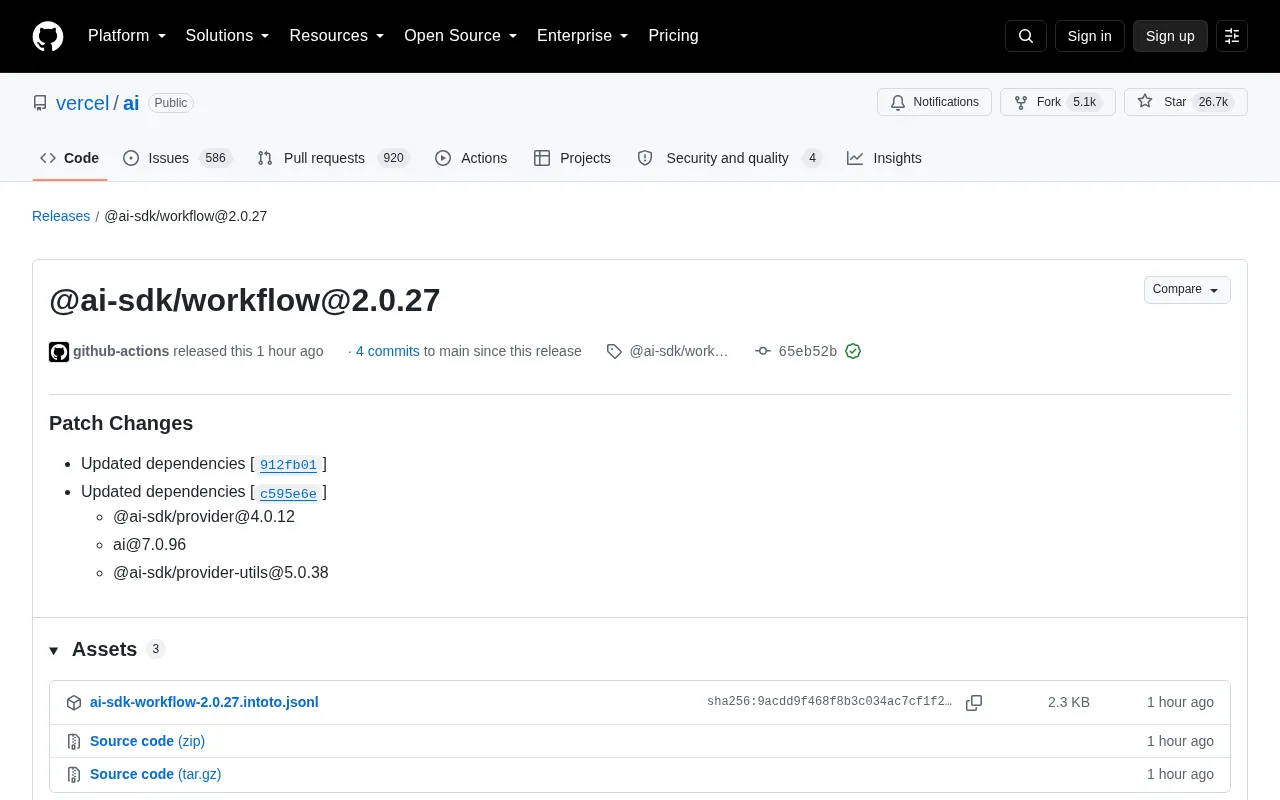
Task: Open the search magnifier icon
Action: coord(1026,36)
